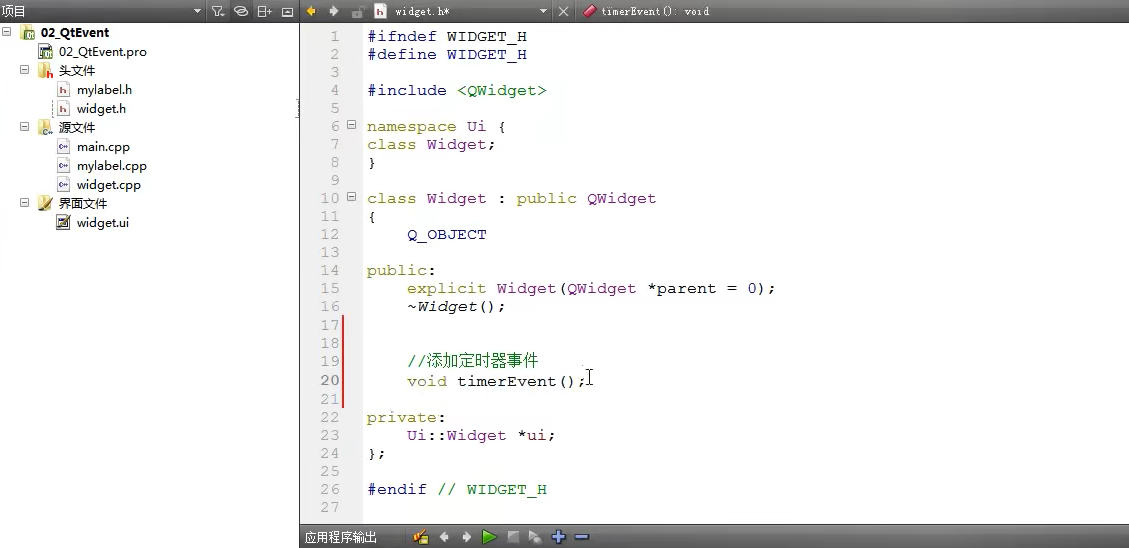Open the project tree filter icon
The height and width of the screenshot is (548, 1129).
[217, 12]
